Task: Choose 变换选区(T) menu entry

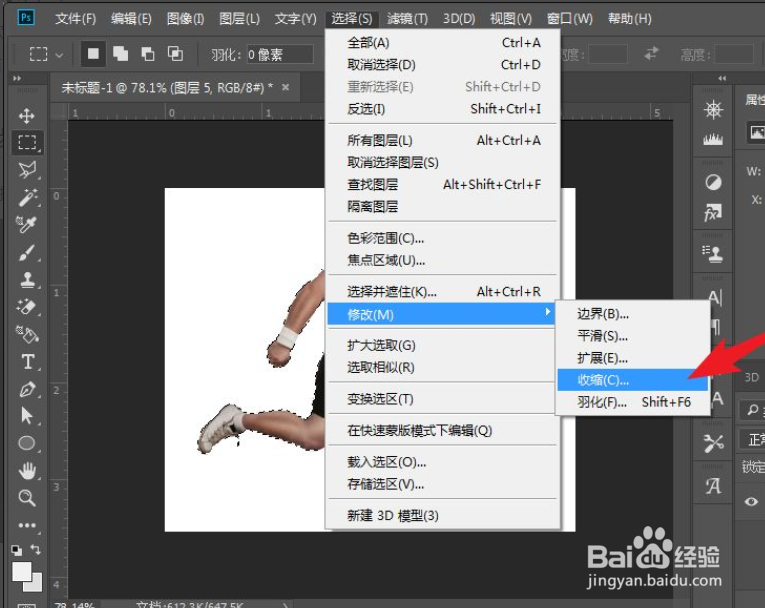Action: [443, 399]
